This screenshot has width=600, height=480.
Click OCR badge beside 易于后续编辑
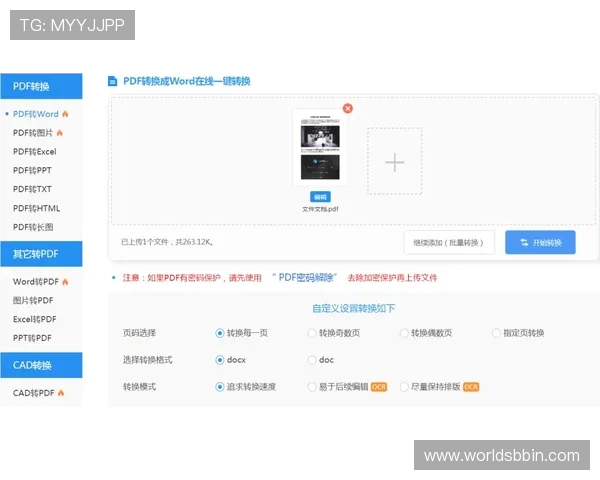click(x=379, y=387)
